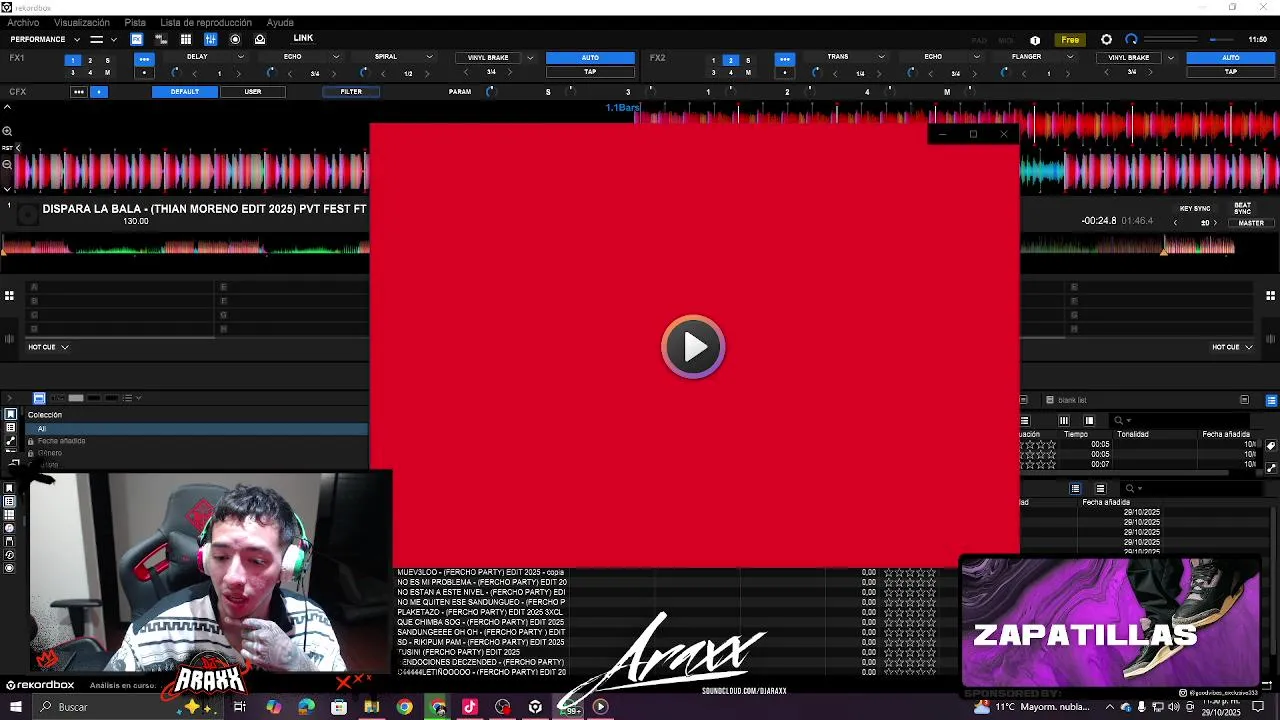Click right deck pad grid icon
Screen dimensions: 1280x720
coord(1271,295)
